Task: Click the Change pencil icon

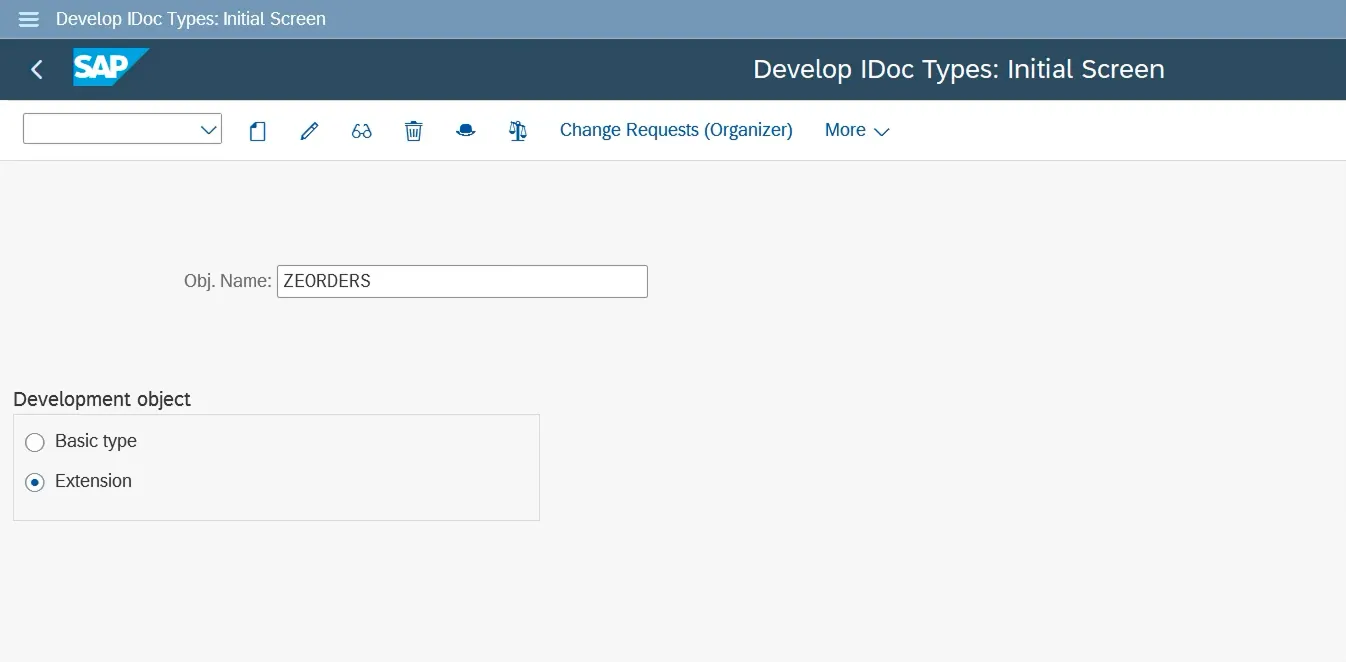Action: tap(309, 131)
